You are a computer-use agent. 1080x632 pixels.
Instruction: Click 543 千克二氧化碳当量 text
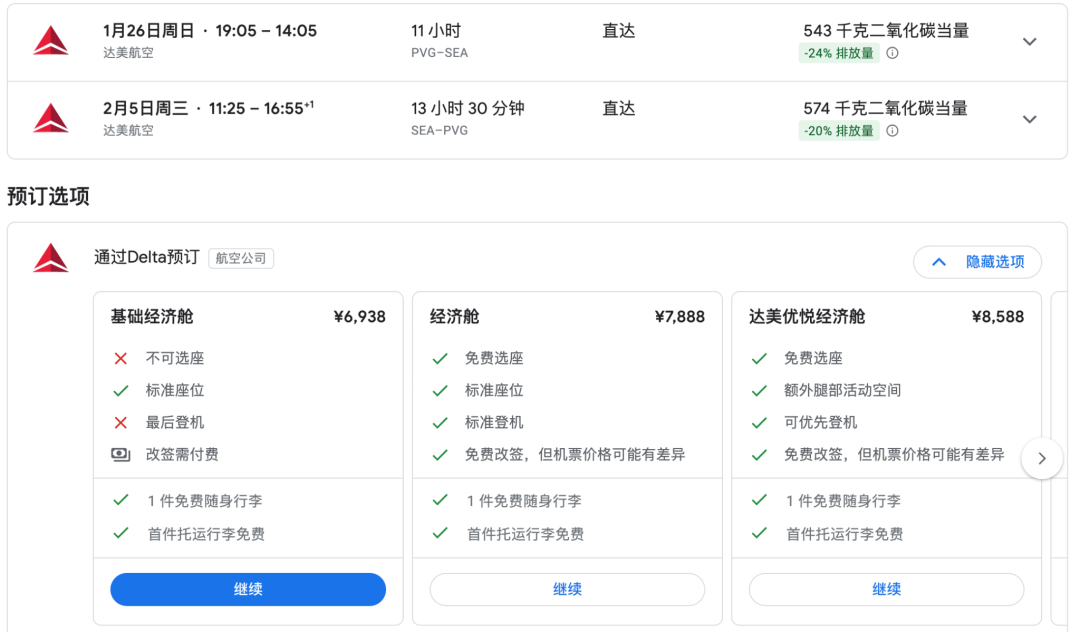[886, 31]
